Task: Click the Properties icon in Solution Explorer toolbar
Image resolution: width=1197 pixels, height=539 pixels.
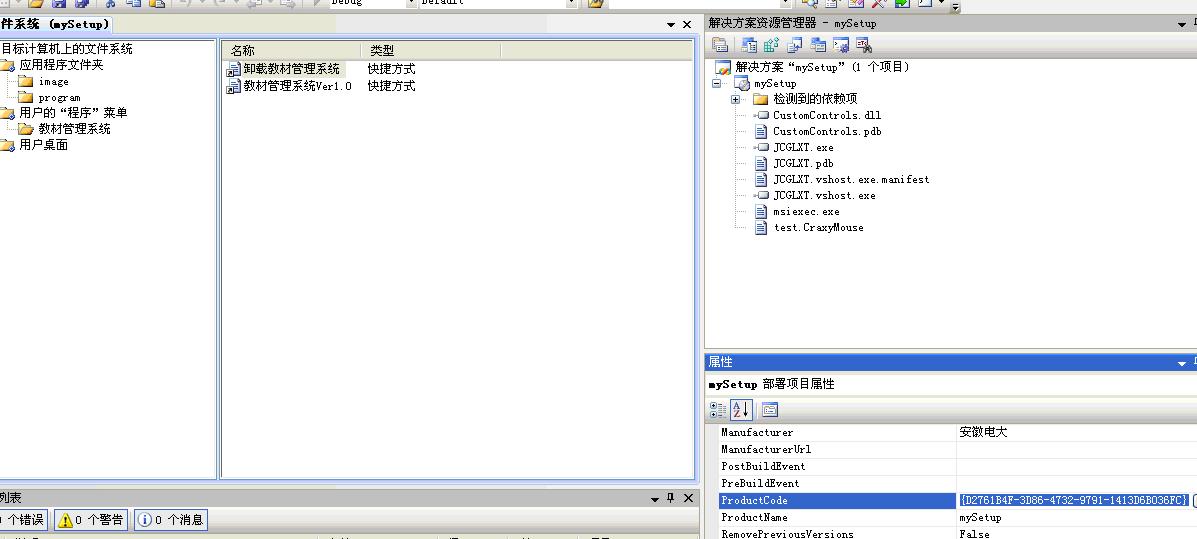Action: tap(719, 45)
